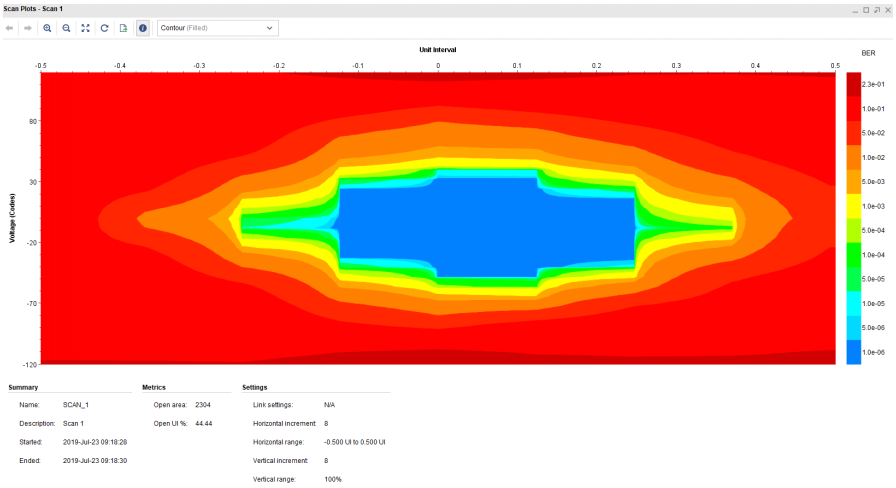
Task: Click the 5.0e-02 BER legend label
Action: 873,133
